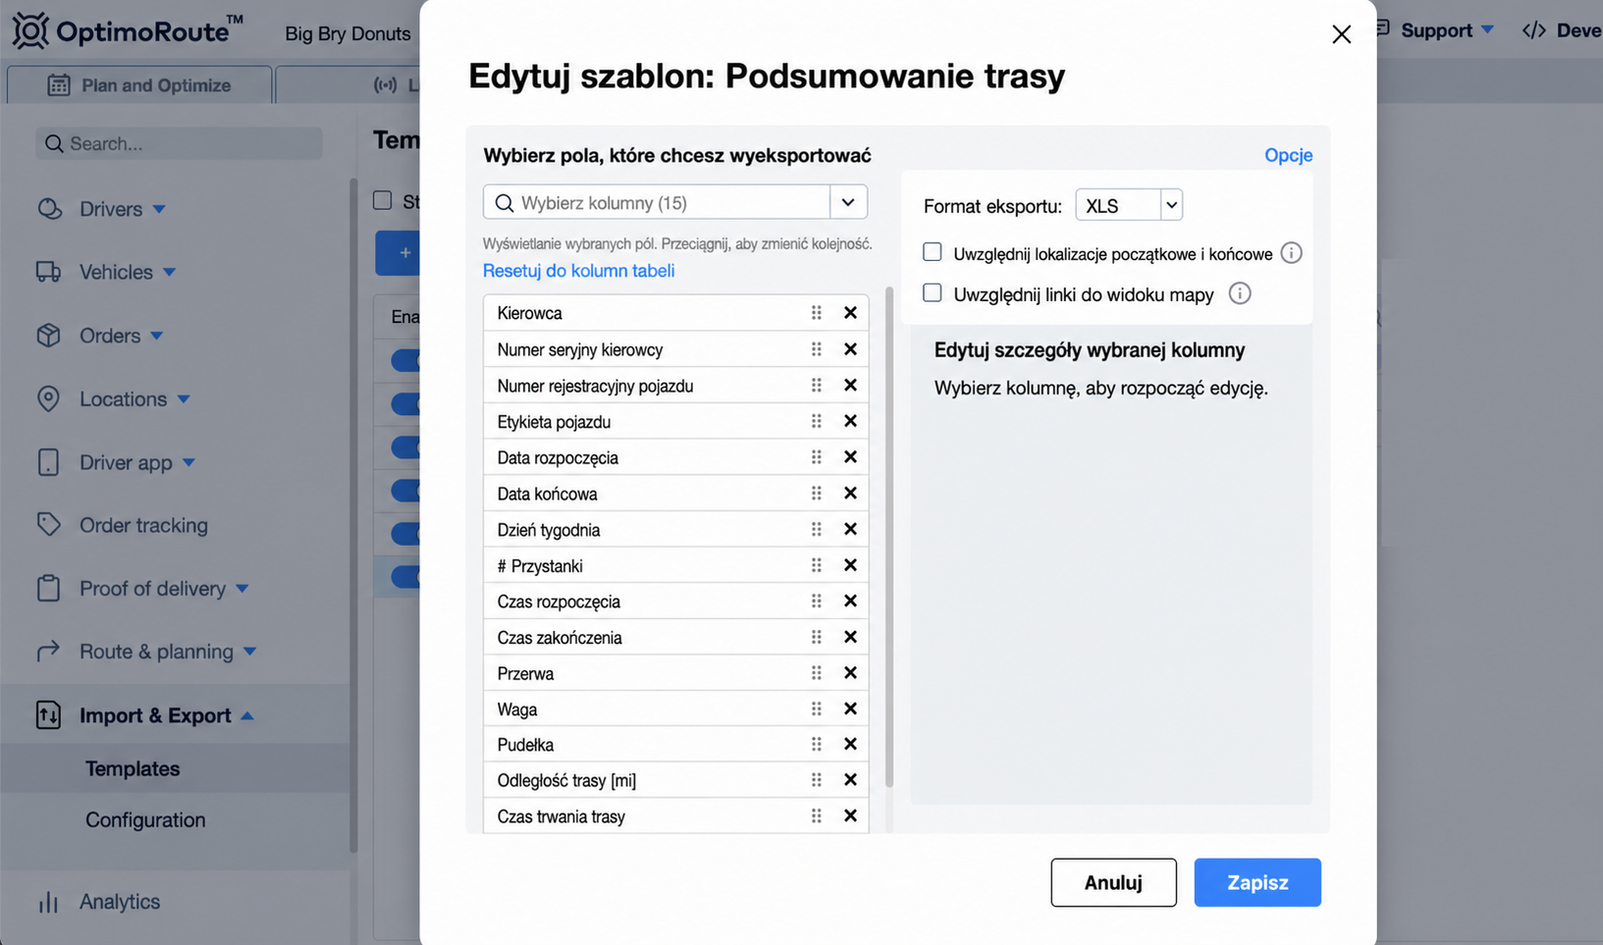This screenshot has height=945, width=1603.
Task: Click the column list scrollbar
Action: (x=889, y=538)
